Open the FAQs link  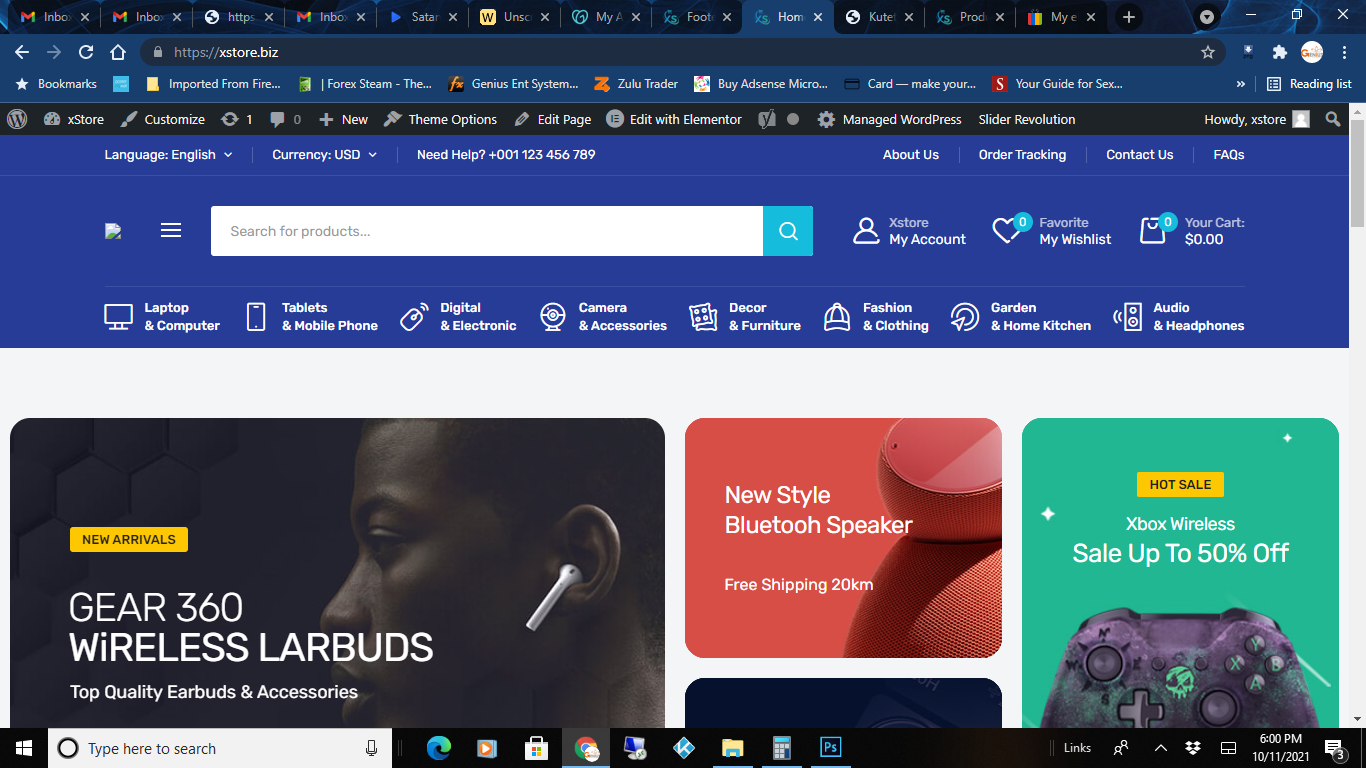tap(1229, 155)
